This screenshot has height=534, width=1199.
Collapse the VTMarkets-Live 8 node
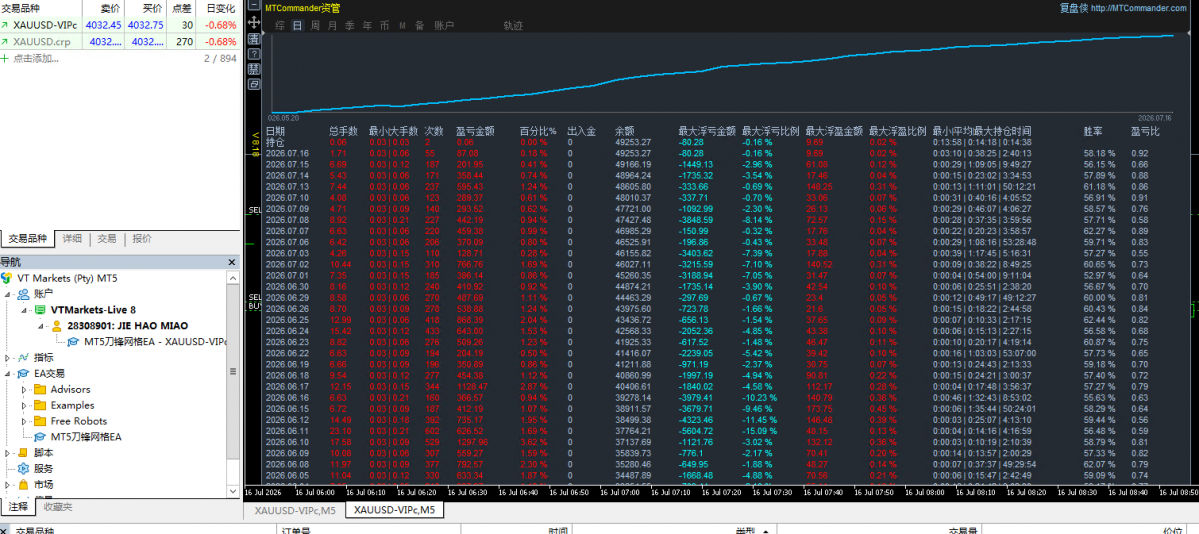(x=23, y=310)
